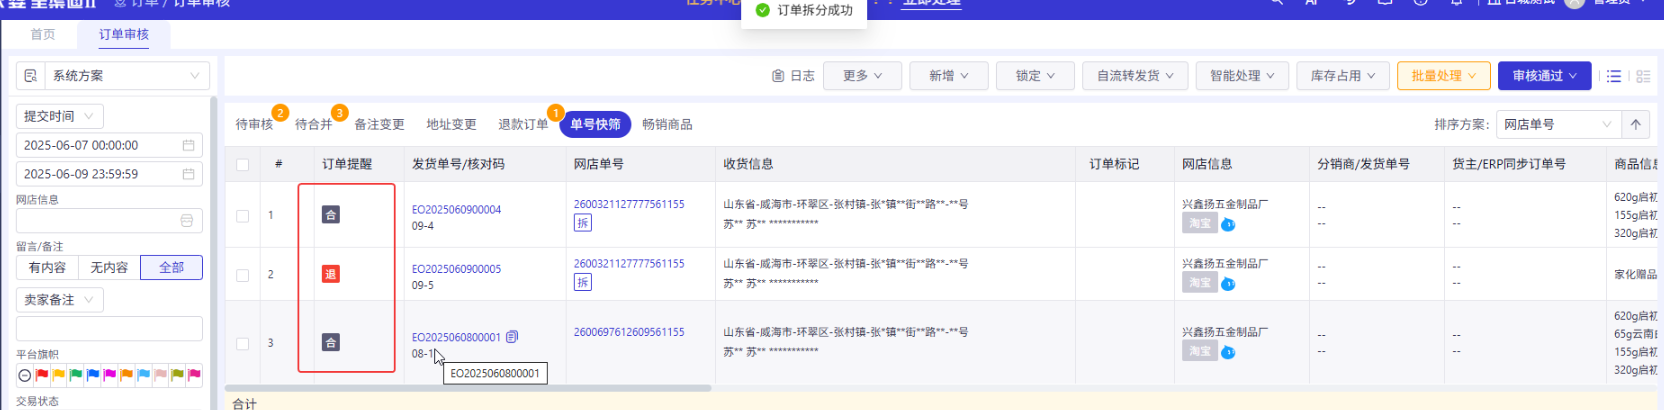The height and width of the screenshot is (410, 1664).
Task: Select the blue flag in 平台旗帜
Action: [93, 376]
